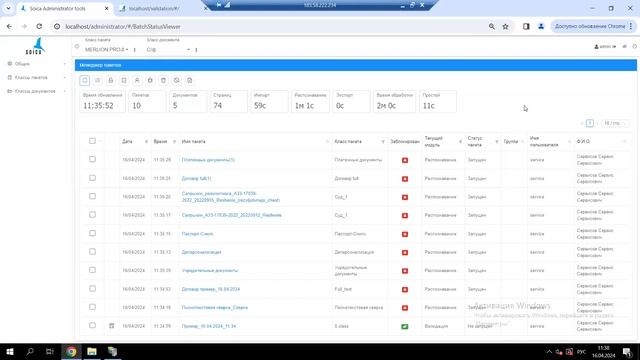
Task: Open the Текущий модуль column filter
Action: [x=460, y=142]
